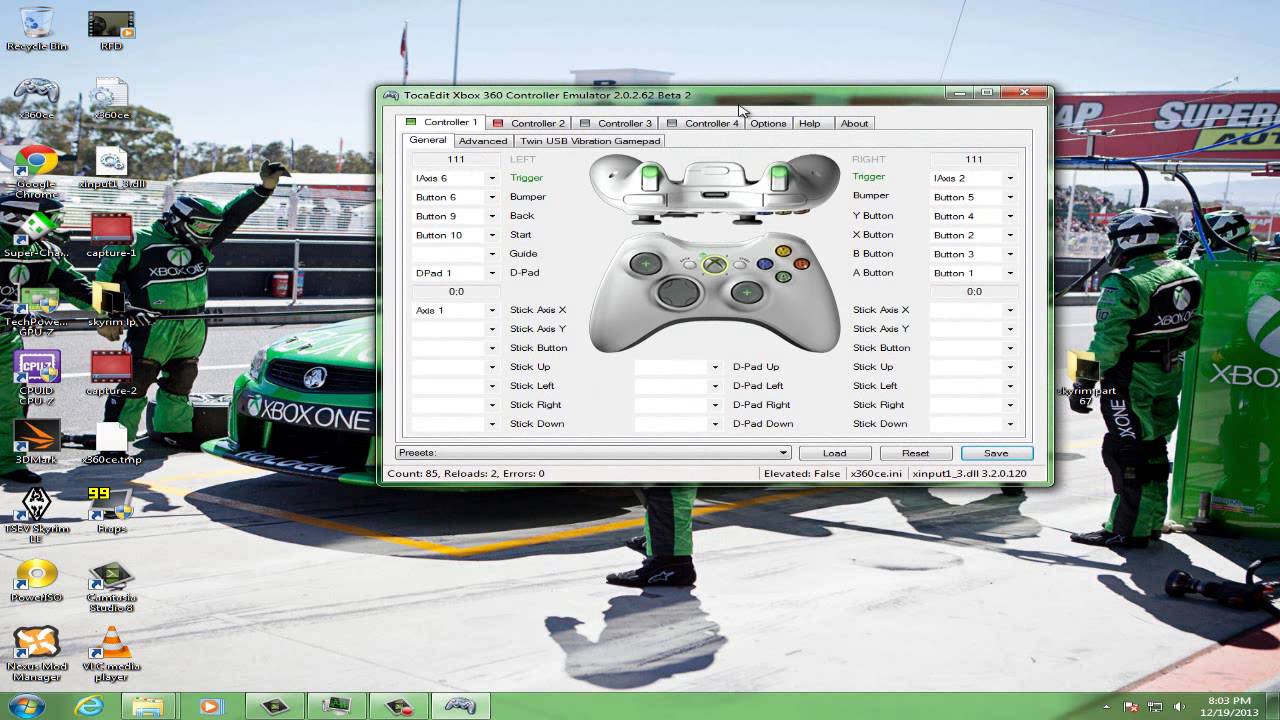Image resolution: width=1280 pixels, height=720 pixels.
Task: Open the capture-2 video file
Action: tap(111, 373)
